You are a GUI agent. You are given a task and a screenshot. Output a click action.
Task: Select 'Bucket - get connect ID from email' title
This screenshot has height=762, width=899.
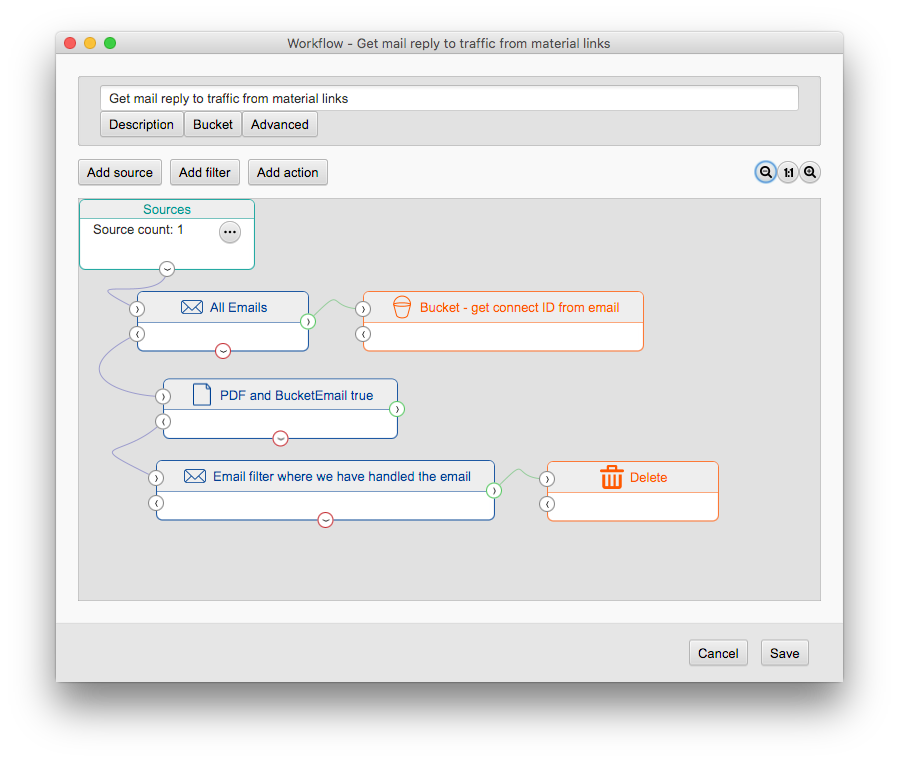(x=519, y=307)
